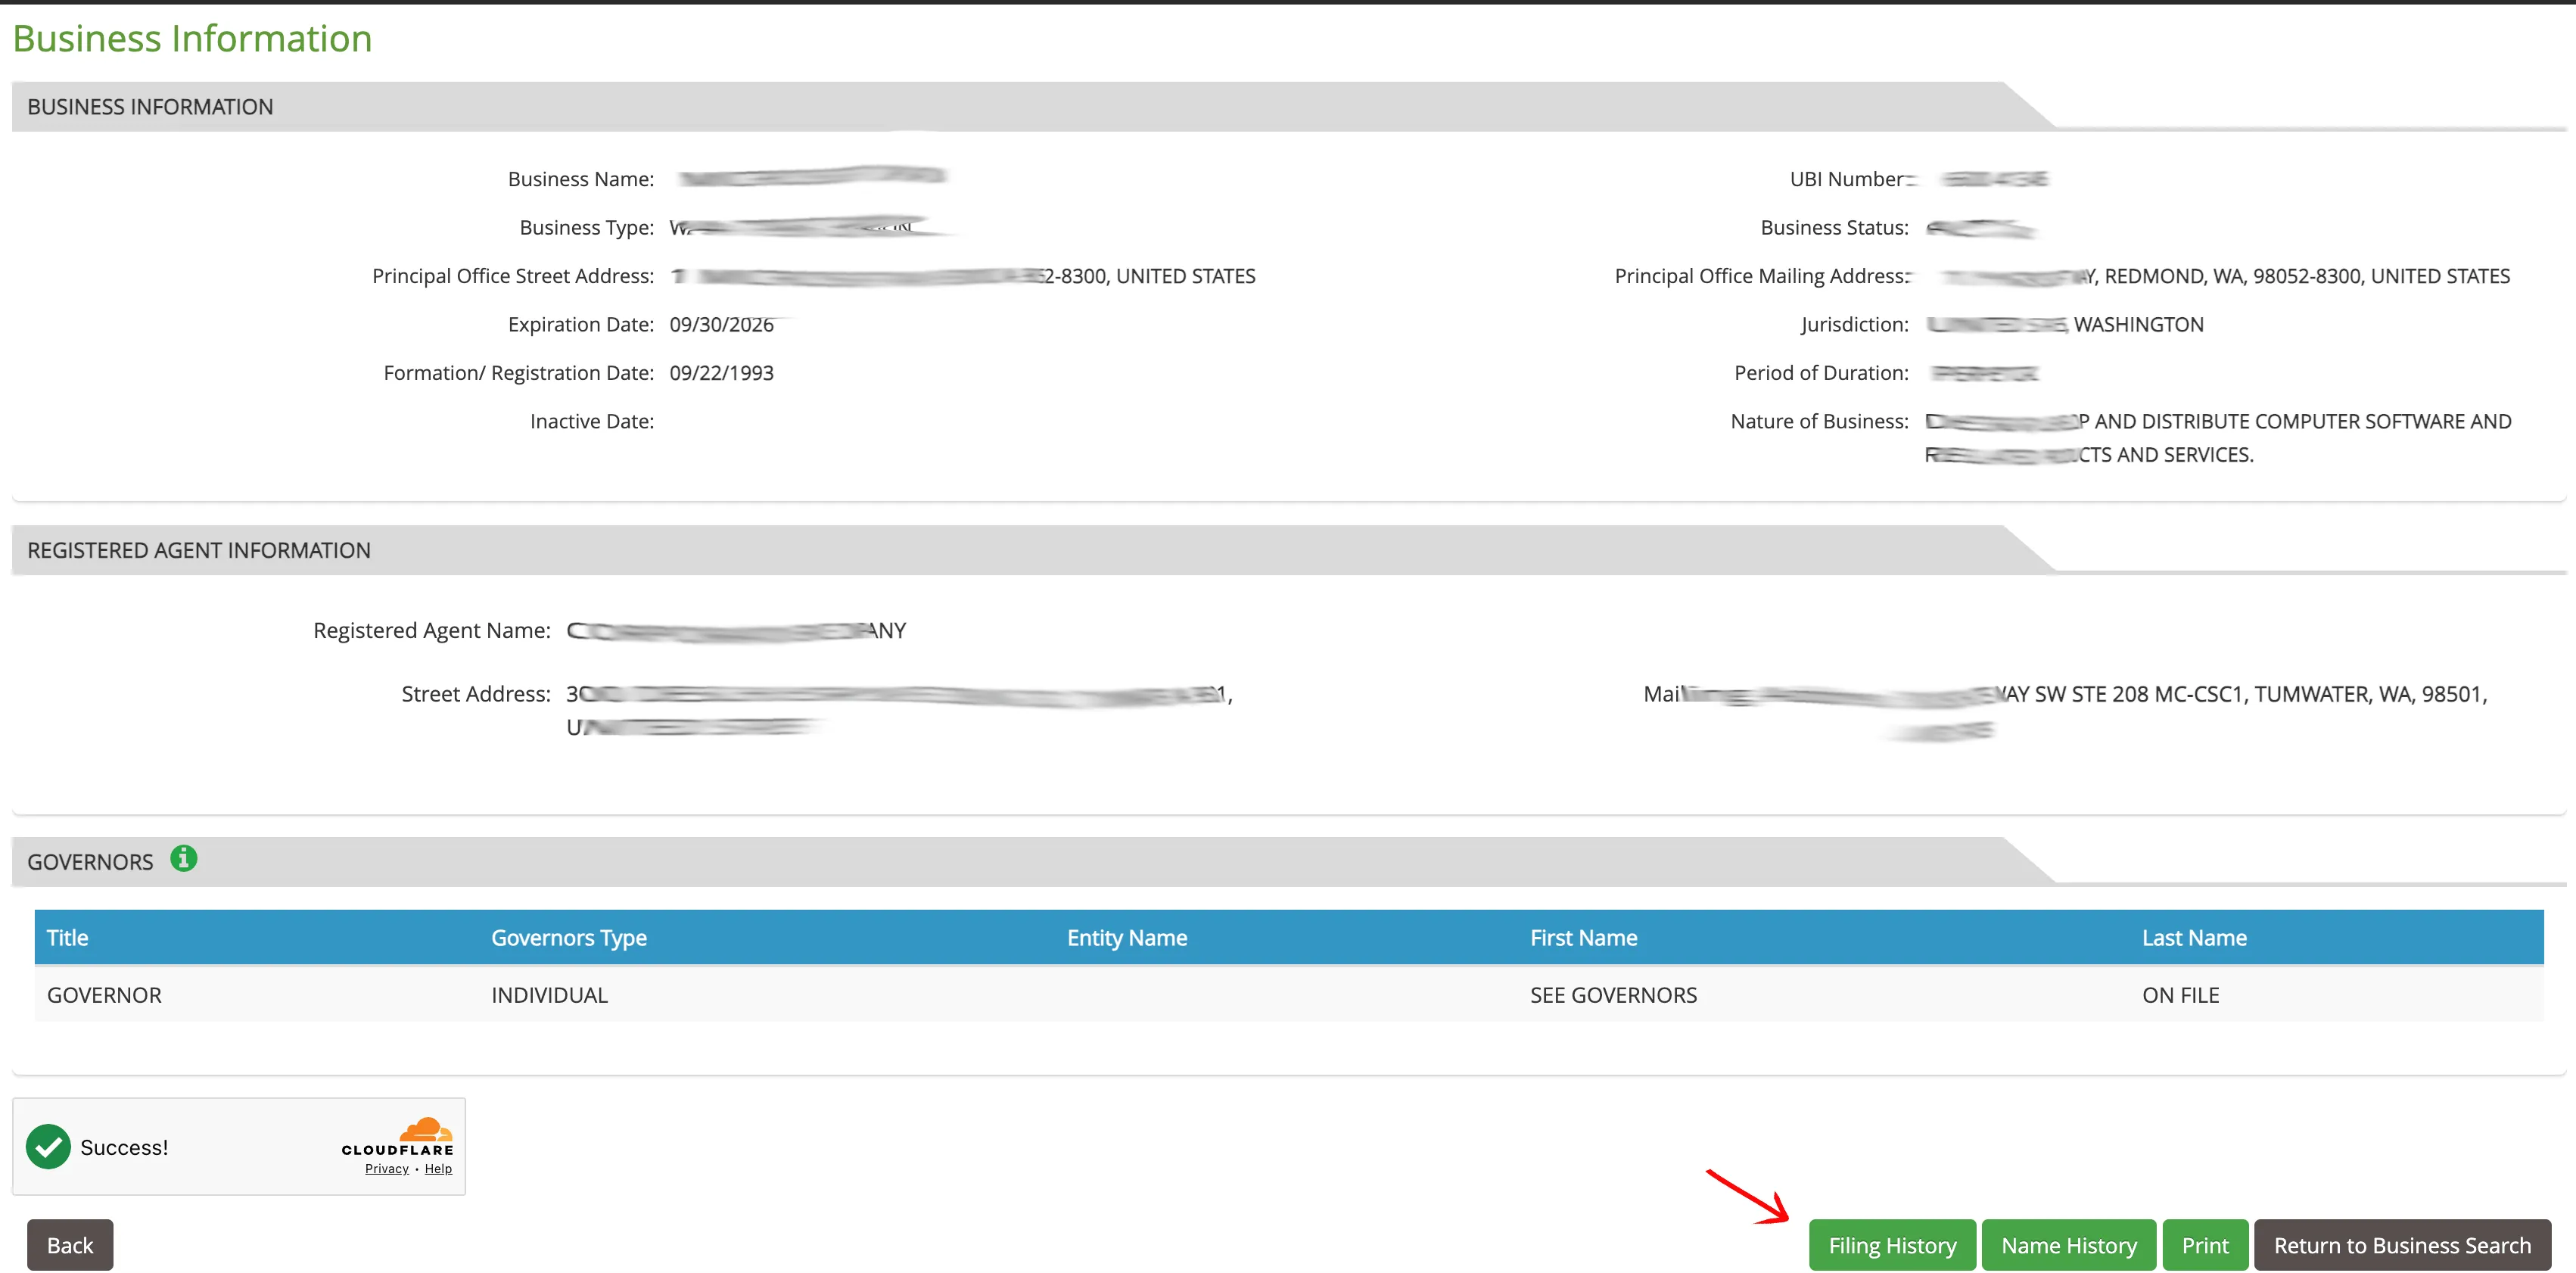Viewport: 2576px width, 1273px height.
Task: Select the INDIVIDUAL governors type cell
Action: click(x=549, y=995)
